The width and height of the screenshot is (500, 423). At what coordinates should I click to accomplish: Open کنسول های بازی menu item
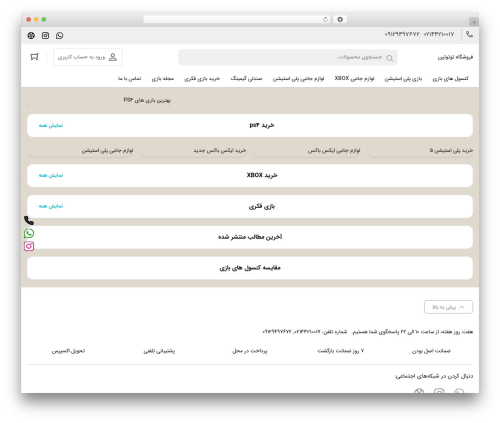[x=450, y=79]
